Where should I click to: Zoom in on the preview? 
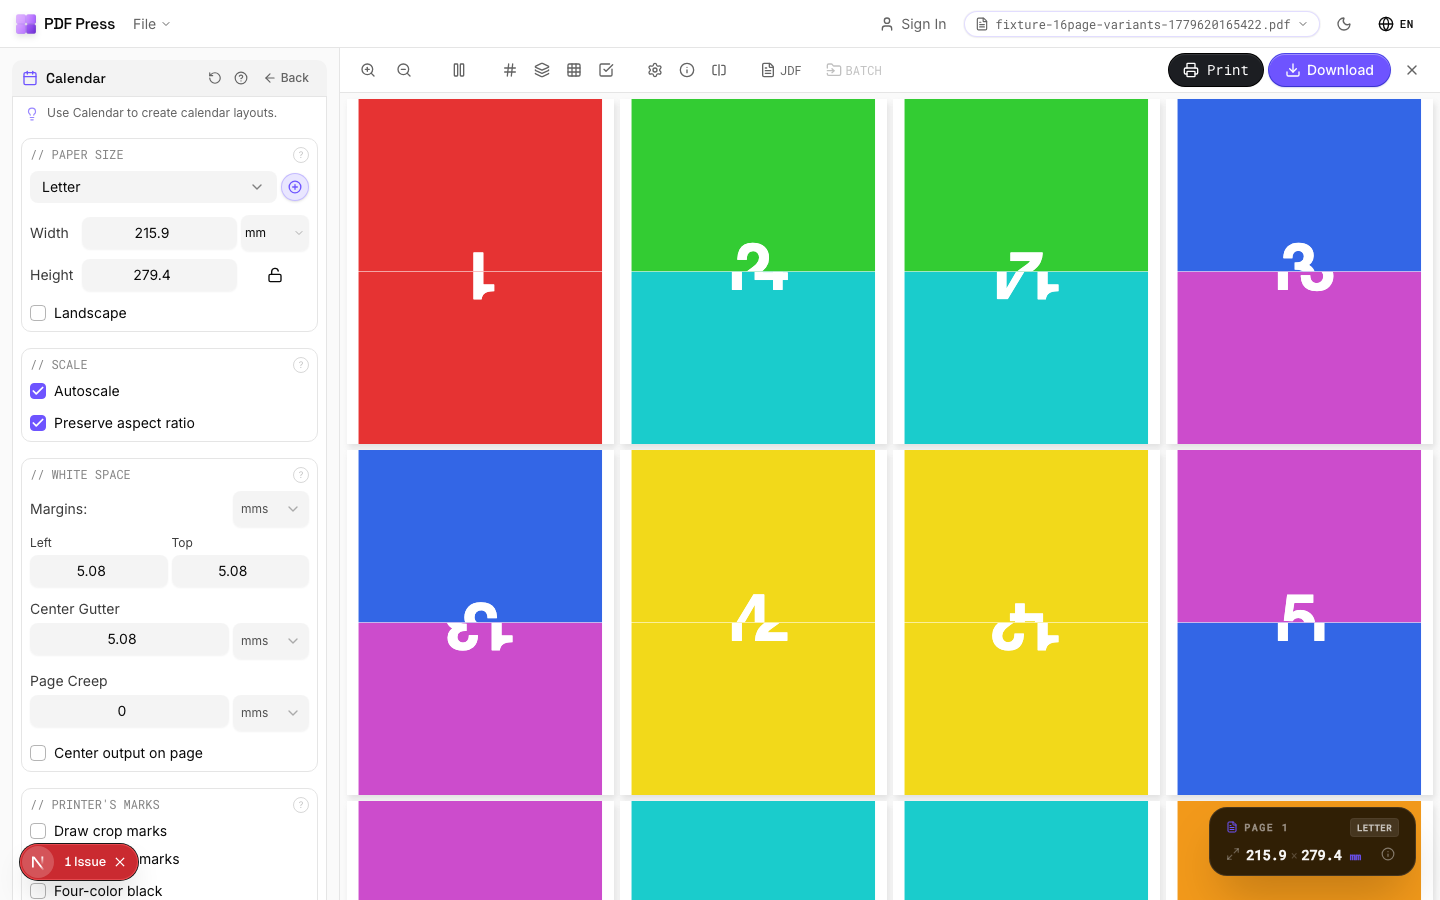368,70
